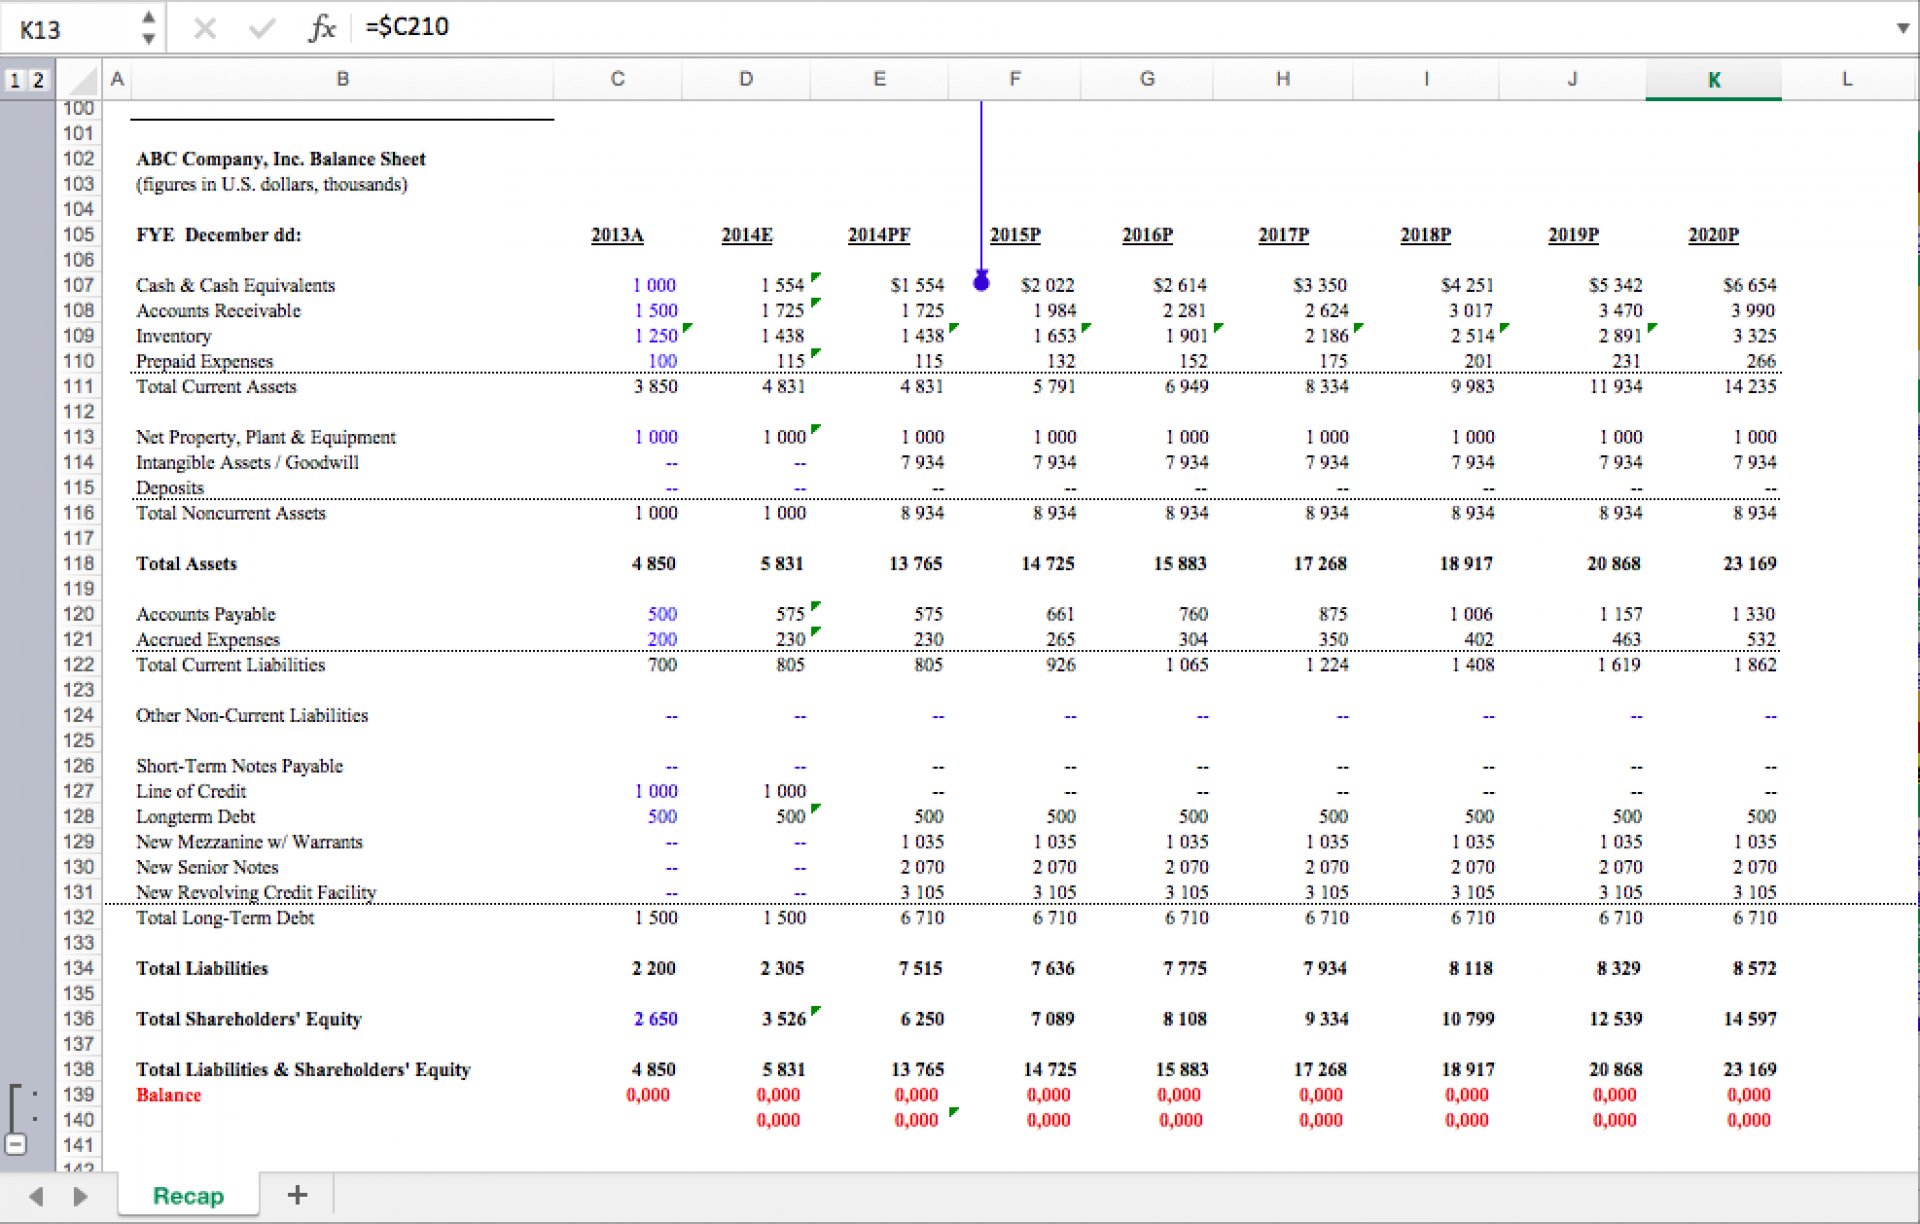Select the red Balance label
The height and width of the screenshot is (1224, 1920).
pos(168,1095)
